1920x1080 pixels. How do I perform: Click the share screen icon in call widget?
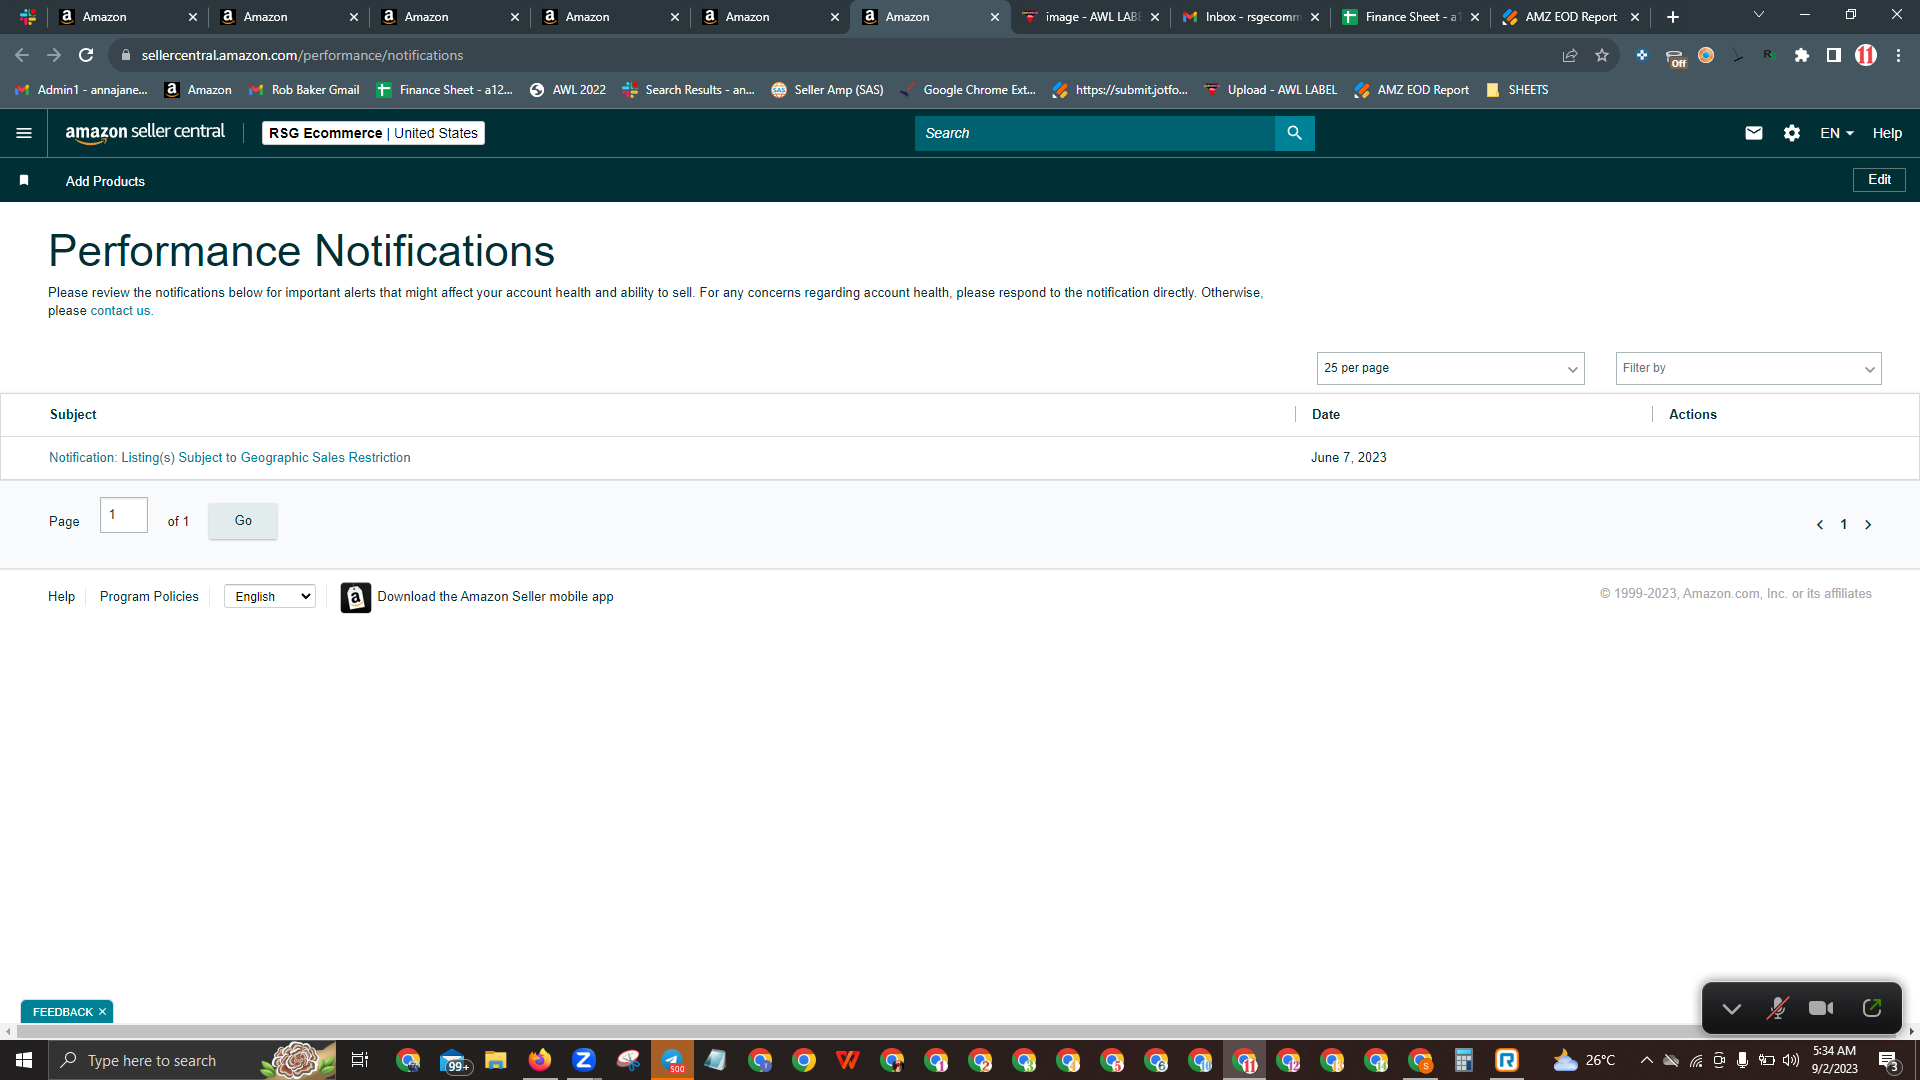tap(1872, 1008)
